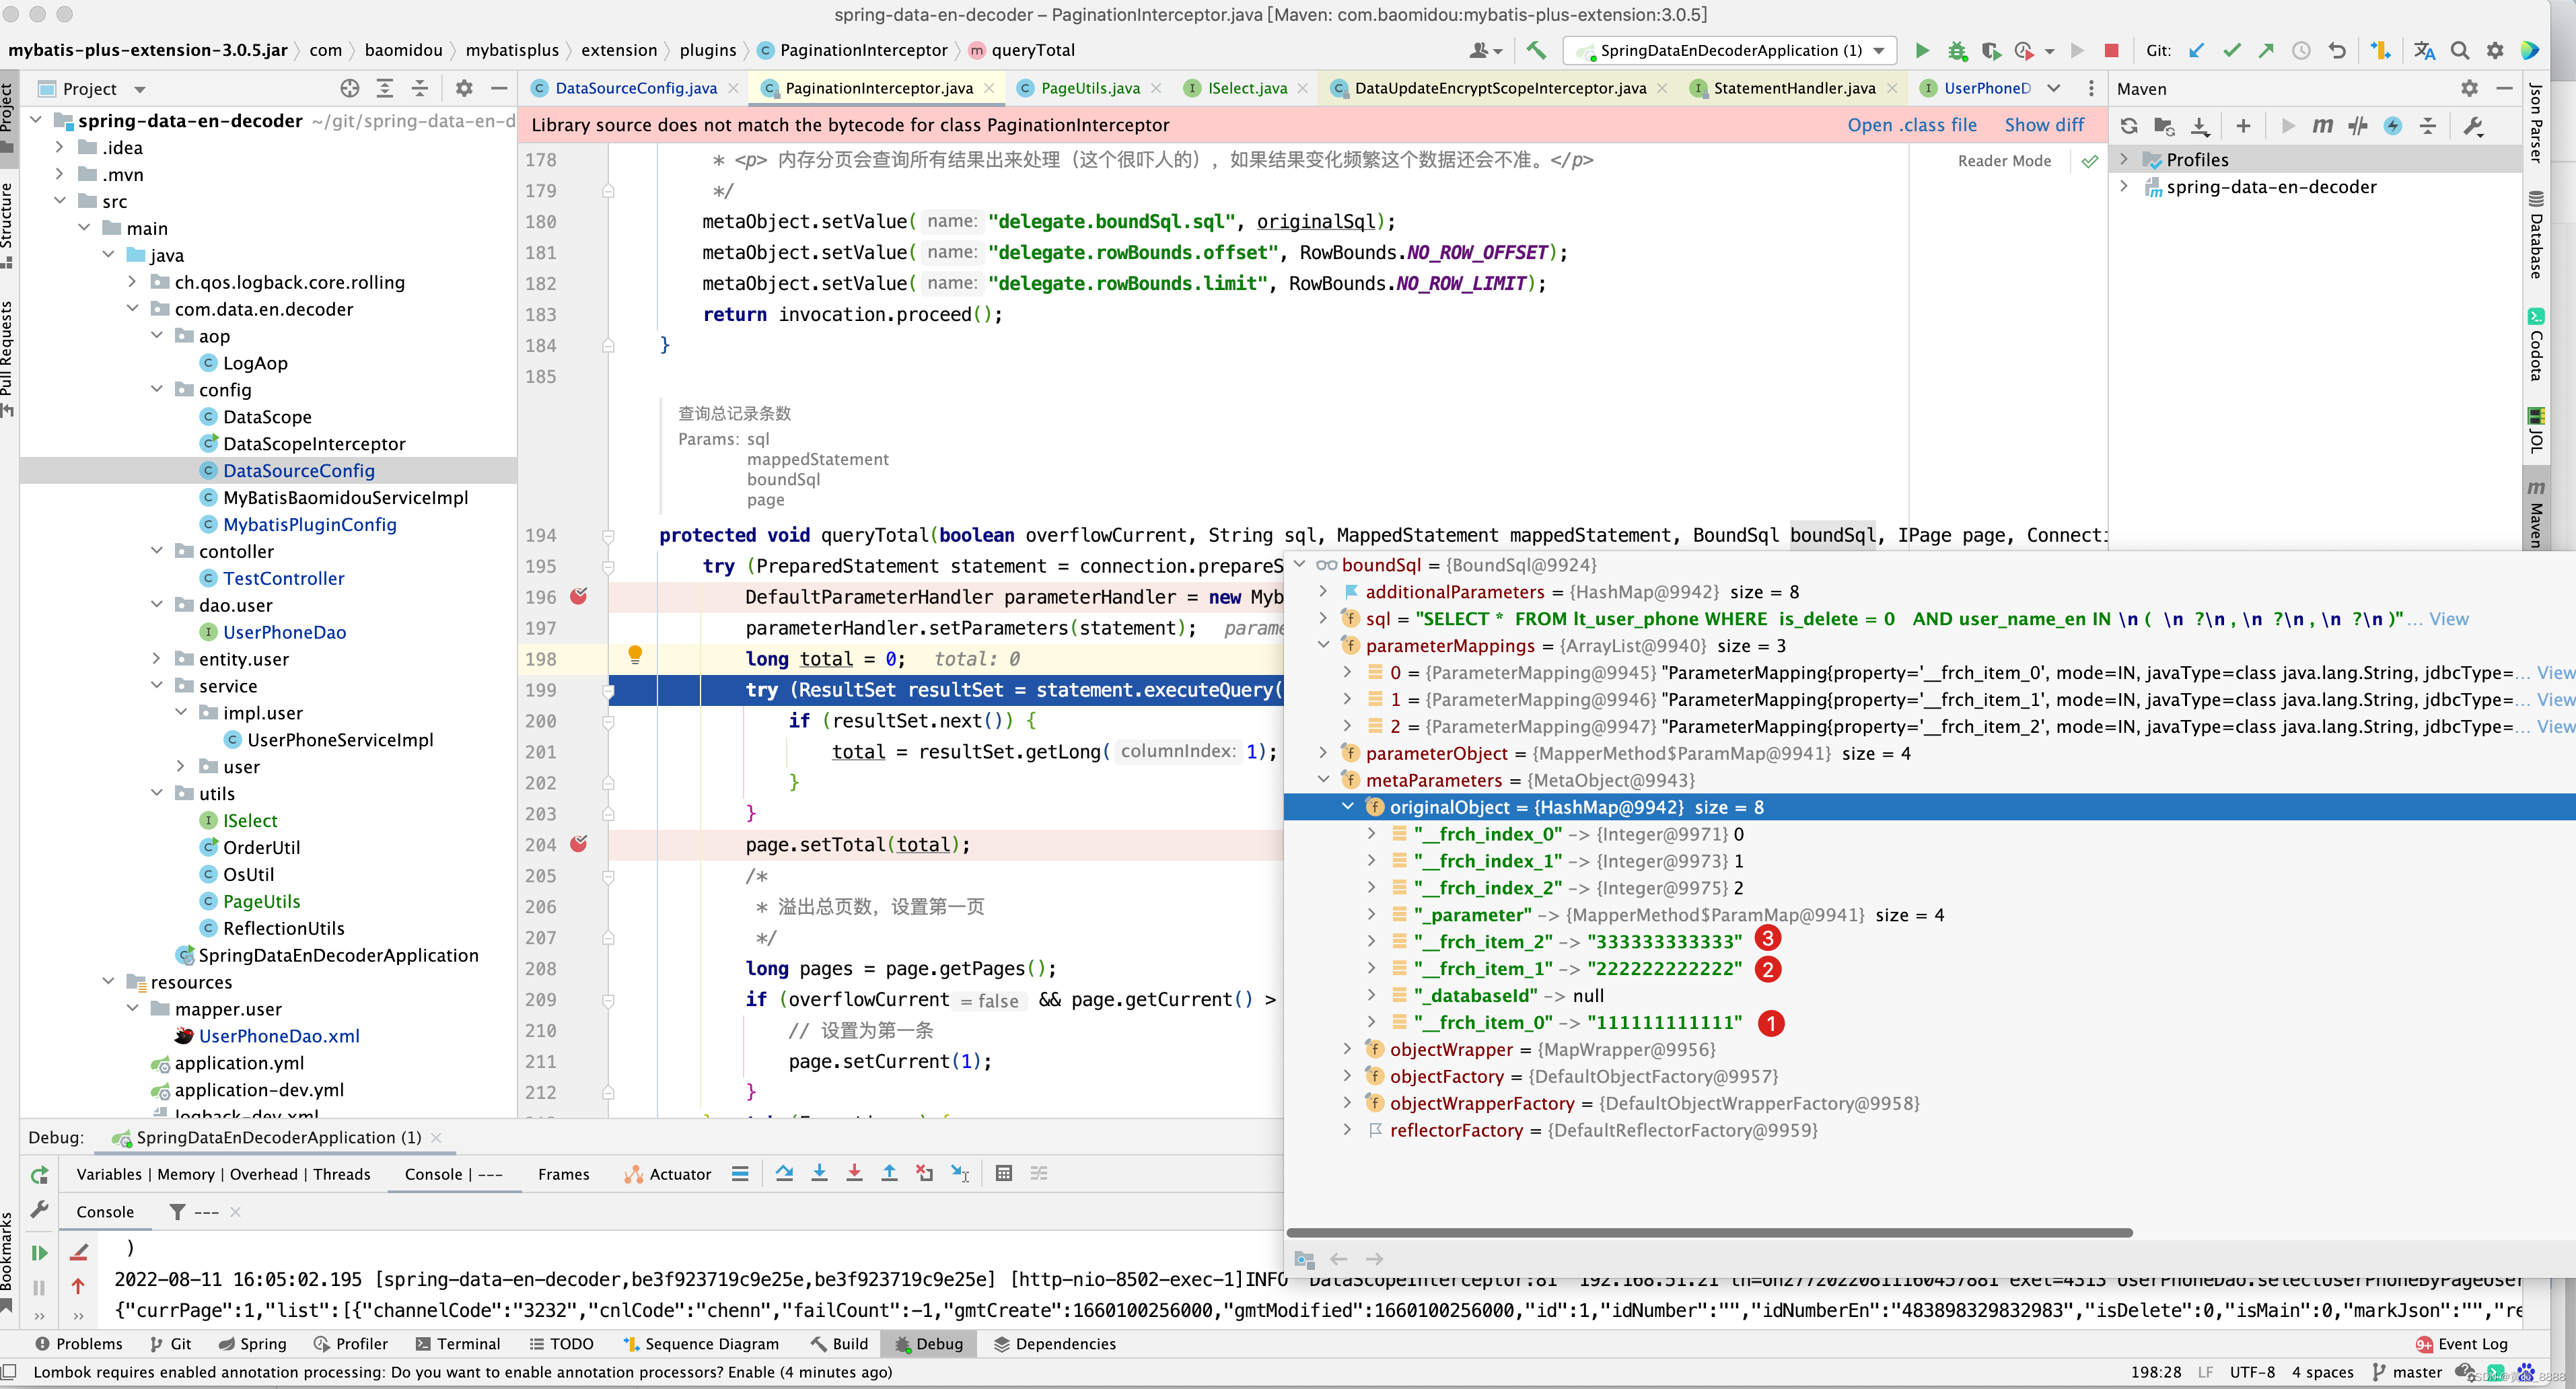The width and height of the screenshot is (2576, 1389).
Task: Build project with the hammer icon
Action: (x=1536, y=50)
